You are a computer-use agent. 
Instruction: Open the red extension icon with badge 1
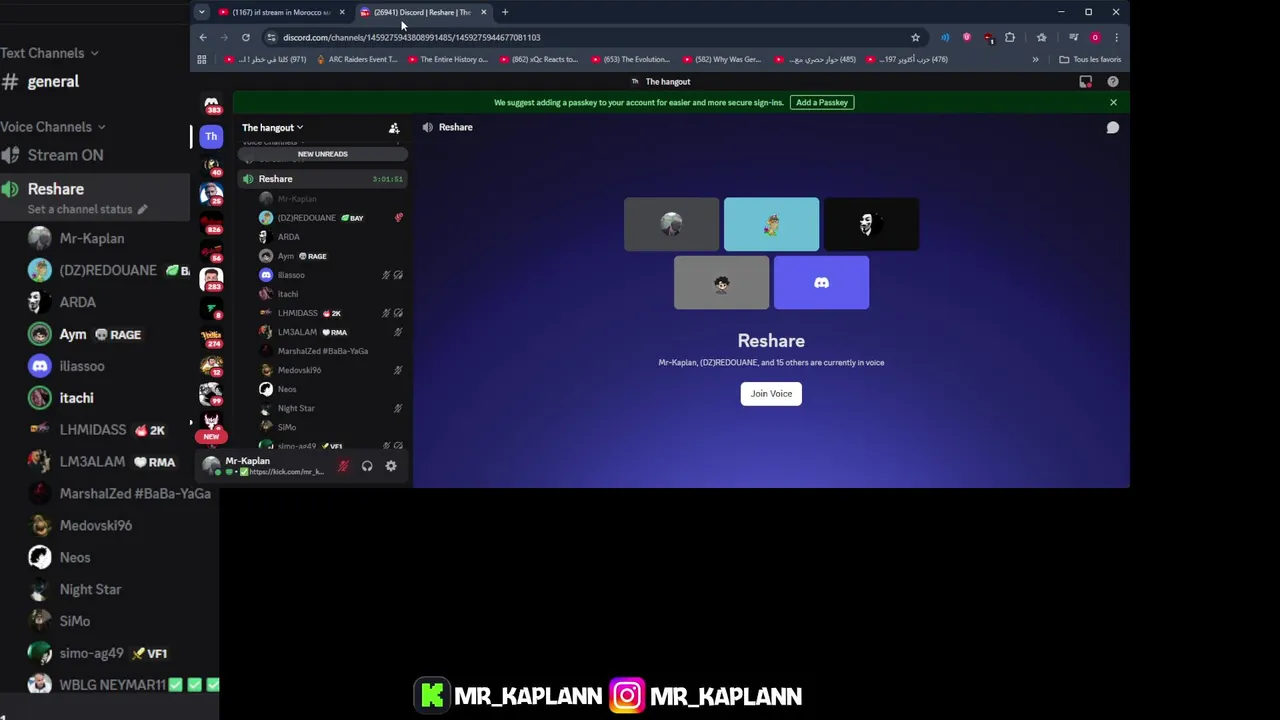point(988,37)
